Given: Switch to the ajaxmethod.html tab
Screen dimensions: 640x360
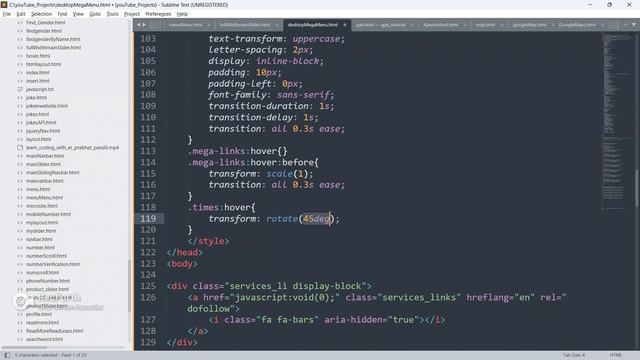Looking at the screenshot, I should (x=440, y=25).
